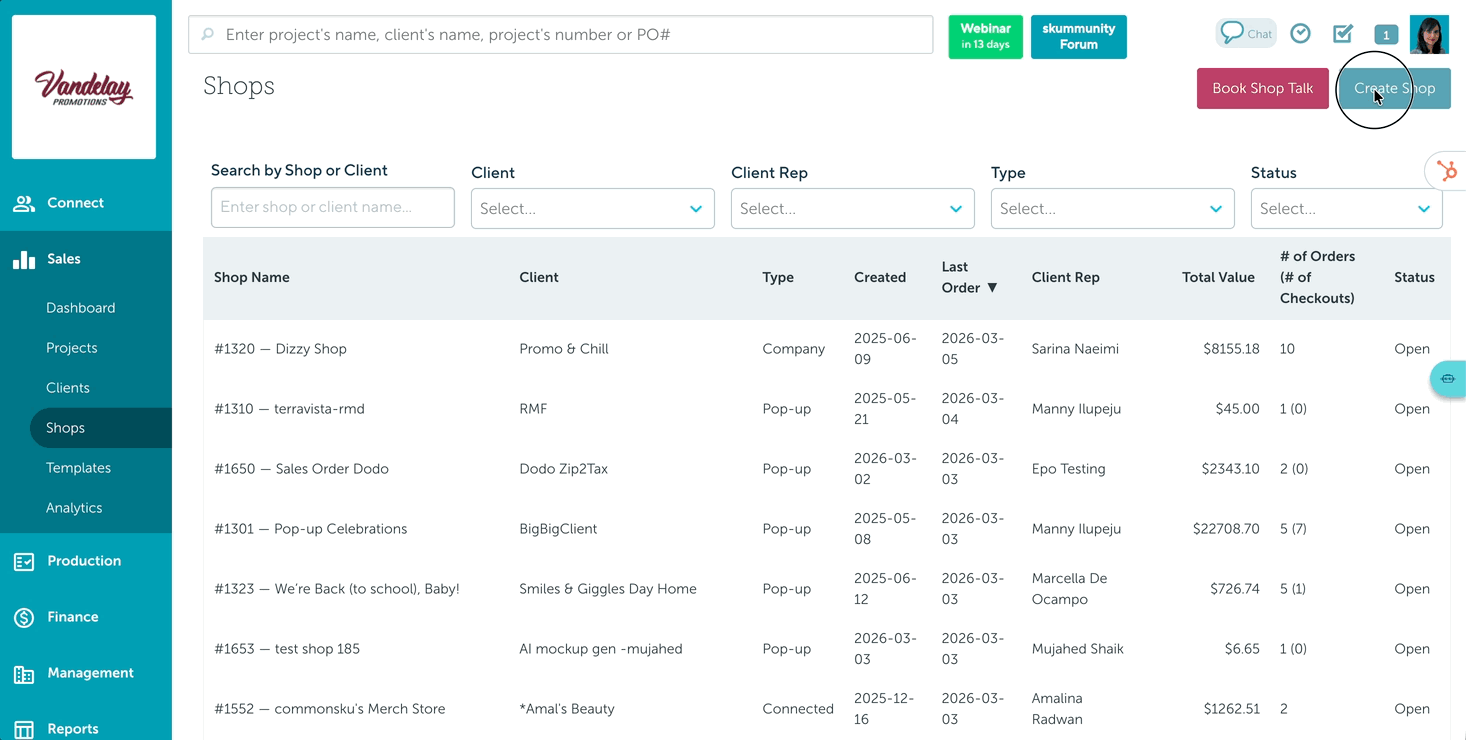The height and width of the screenshot is (740, 1466).
Task: Expand the Client filter dropdown
Action: point(592,209)
